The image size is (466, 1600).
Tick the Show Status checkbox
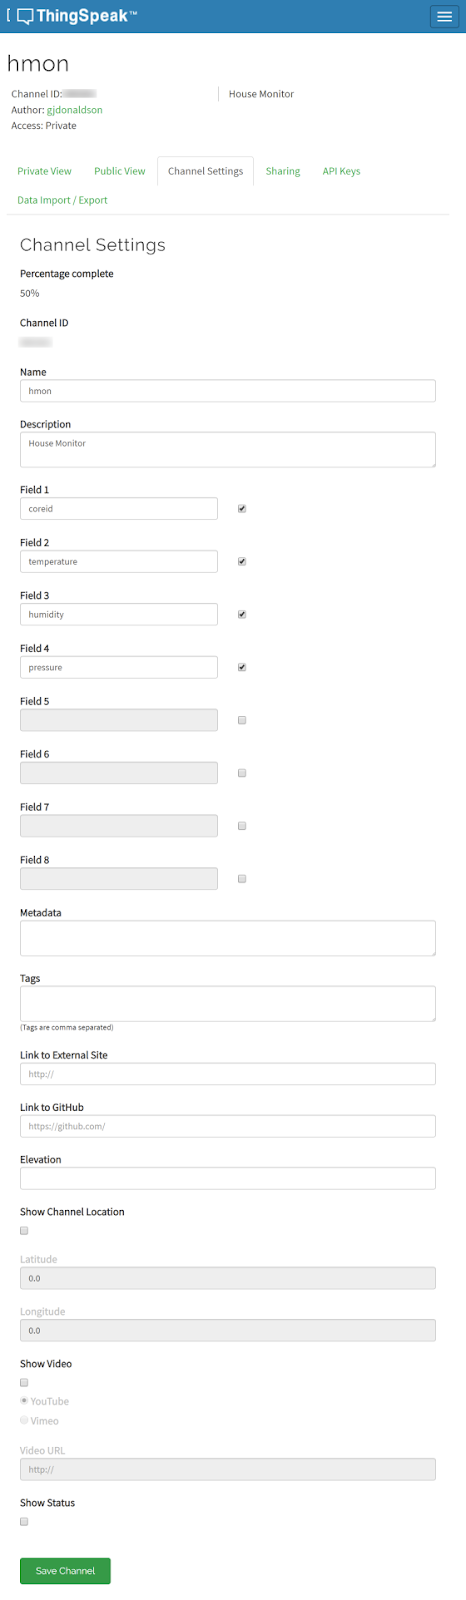(24, 1522)
